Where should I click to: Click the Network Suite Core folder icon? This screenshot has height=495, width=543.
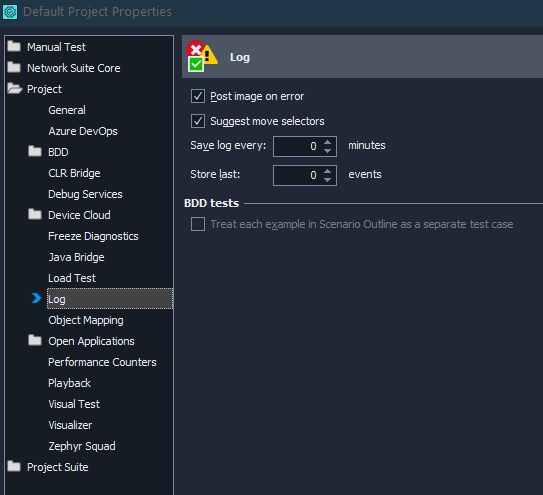(x=14, y=68)
